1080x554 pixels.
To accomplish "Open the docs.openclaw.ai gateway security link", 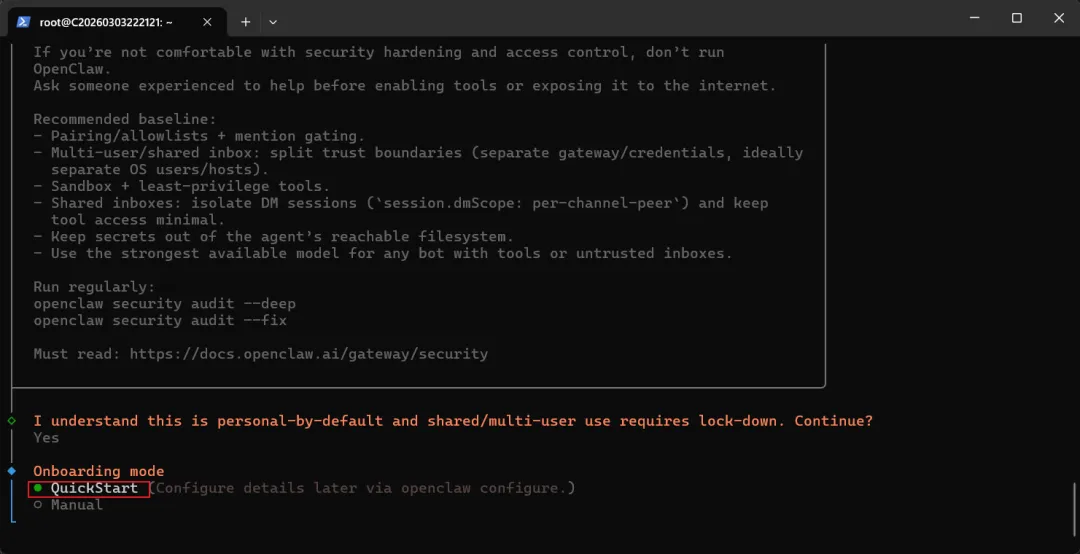I will tap(308, 354).
